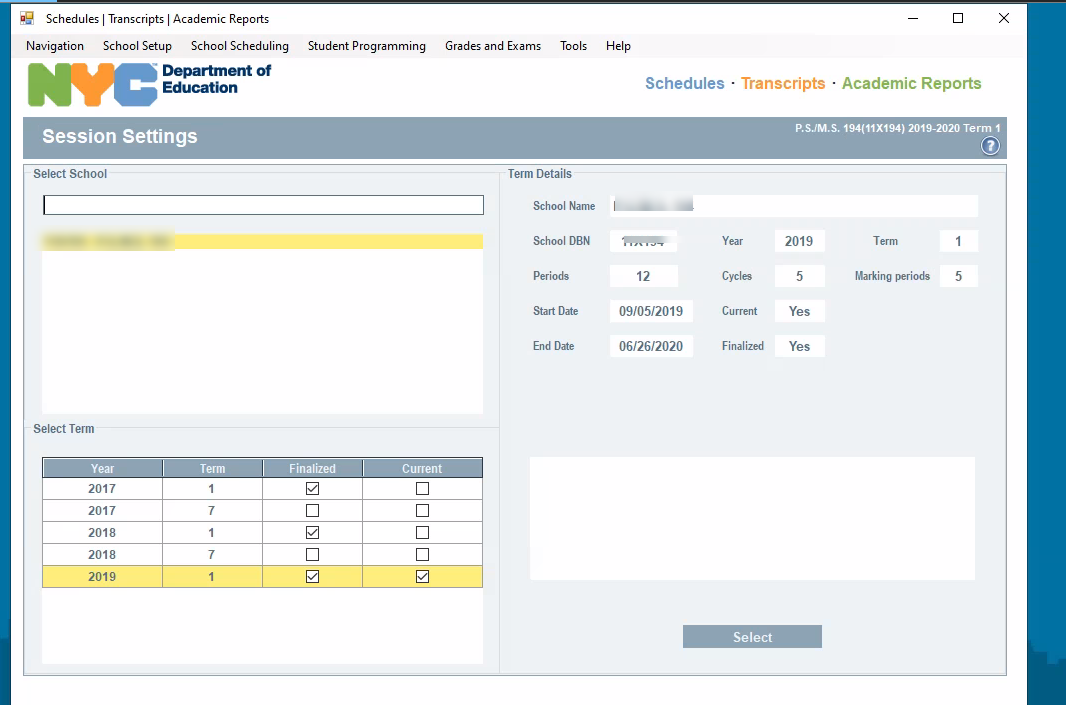Image resolution: width=1066 pixels, height=705 pixels.
Task: Go to the Schedules link
Action: point(685,84)
